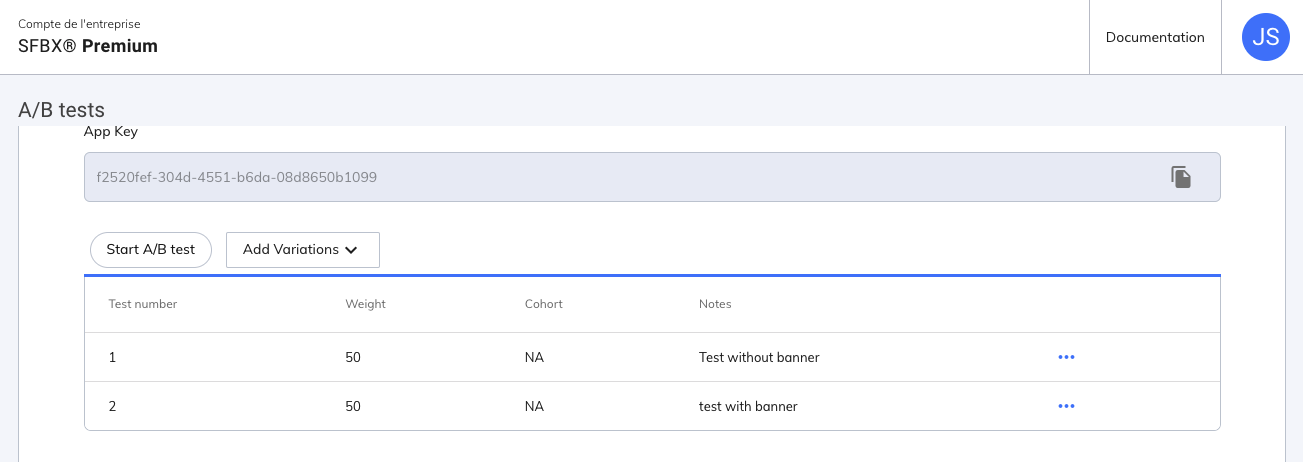Click the A/B tests page heading
The image size is (1303, 462).
pyautogui.click(x=61, y=110)
